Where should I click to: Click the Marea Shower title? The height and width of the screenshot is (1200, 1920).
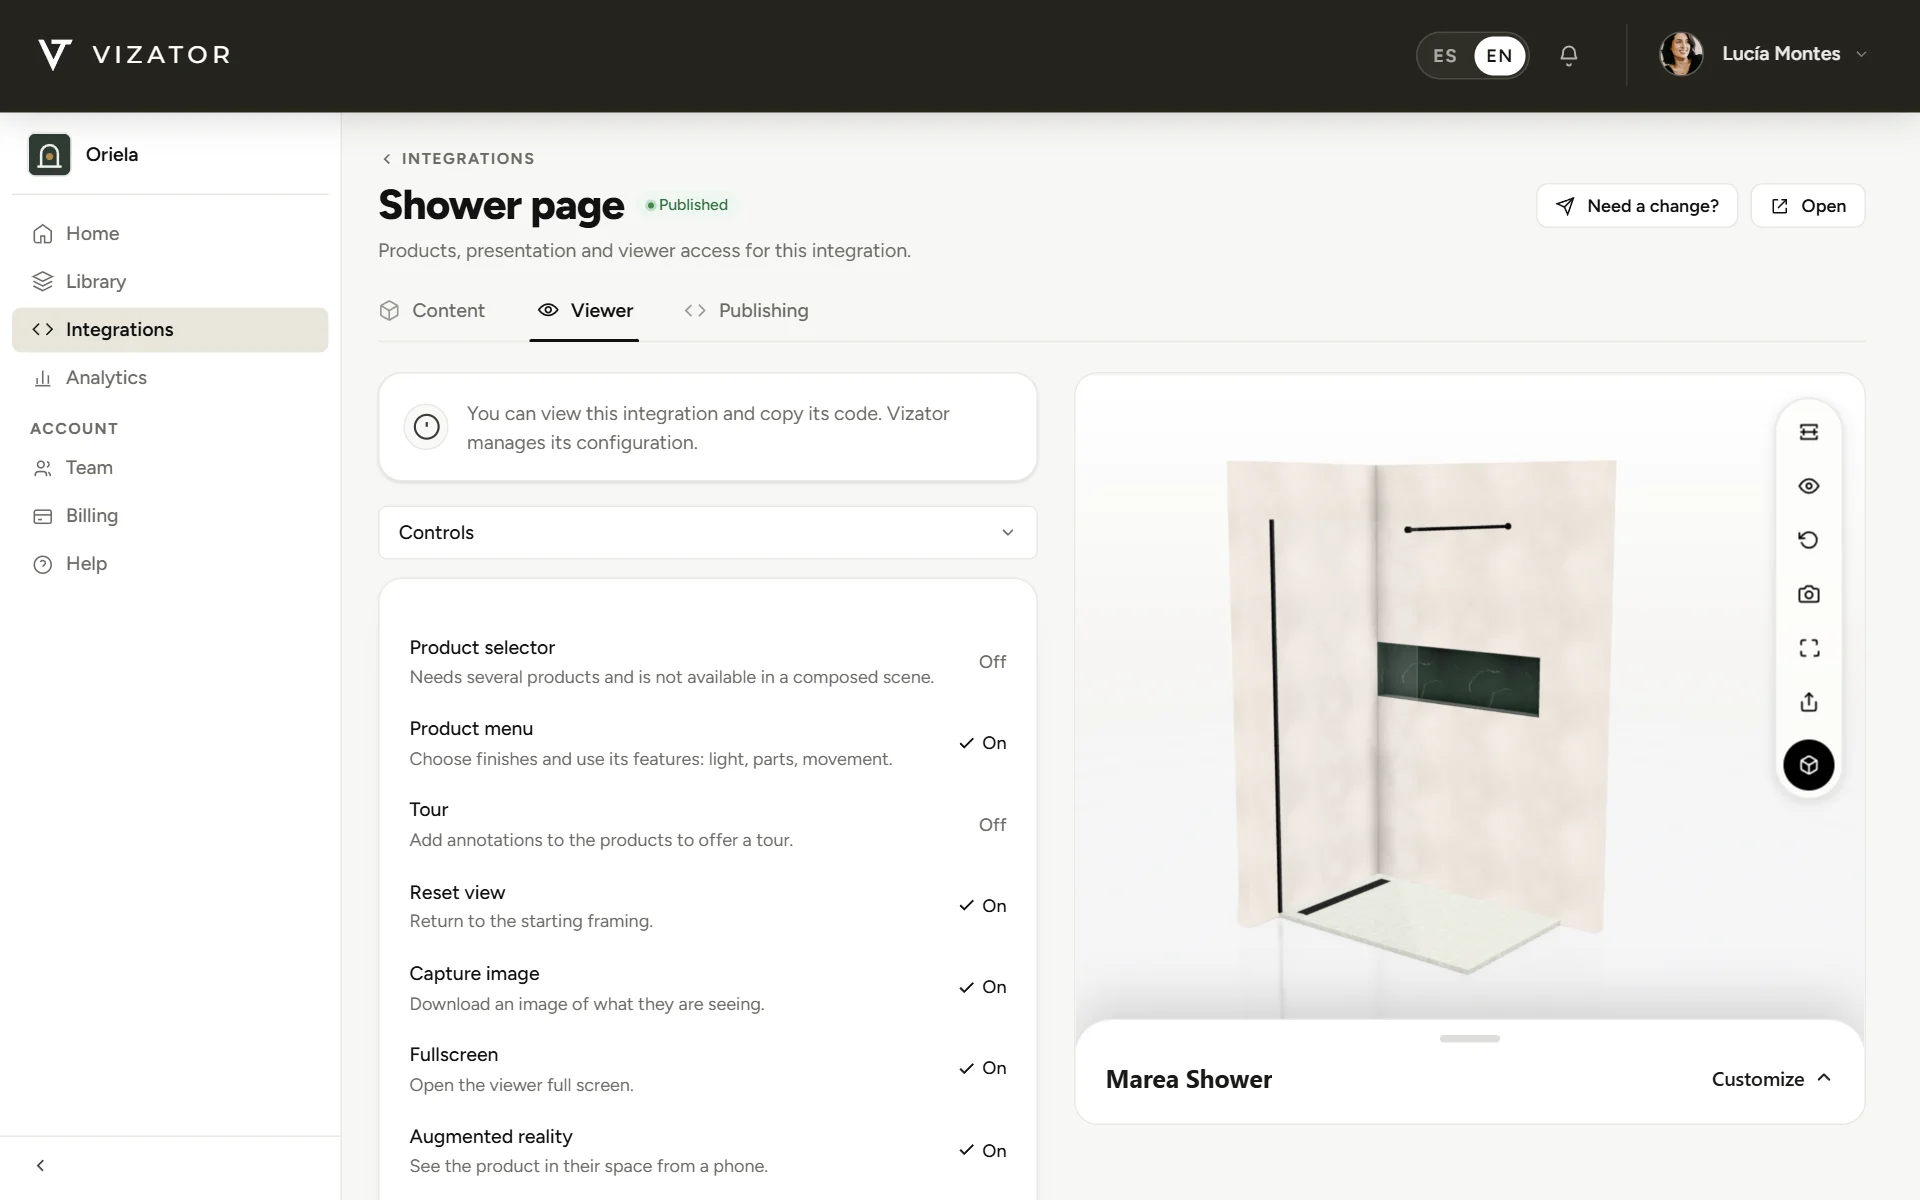(x=1189, y=1080)
